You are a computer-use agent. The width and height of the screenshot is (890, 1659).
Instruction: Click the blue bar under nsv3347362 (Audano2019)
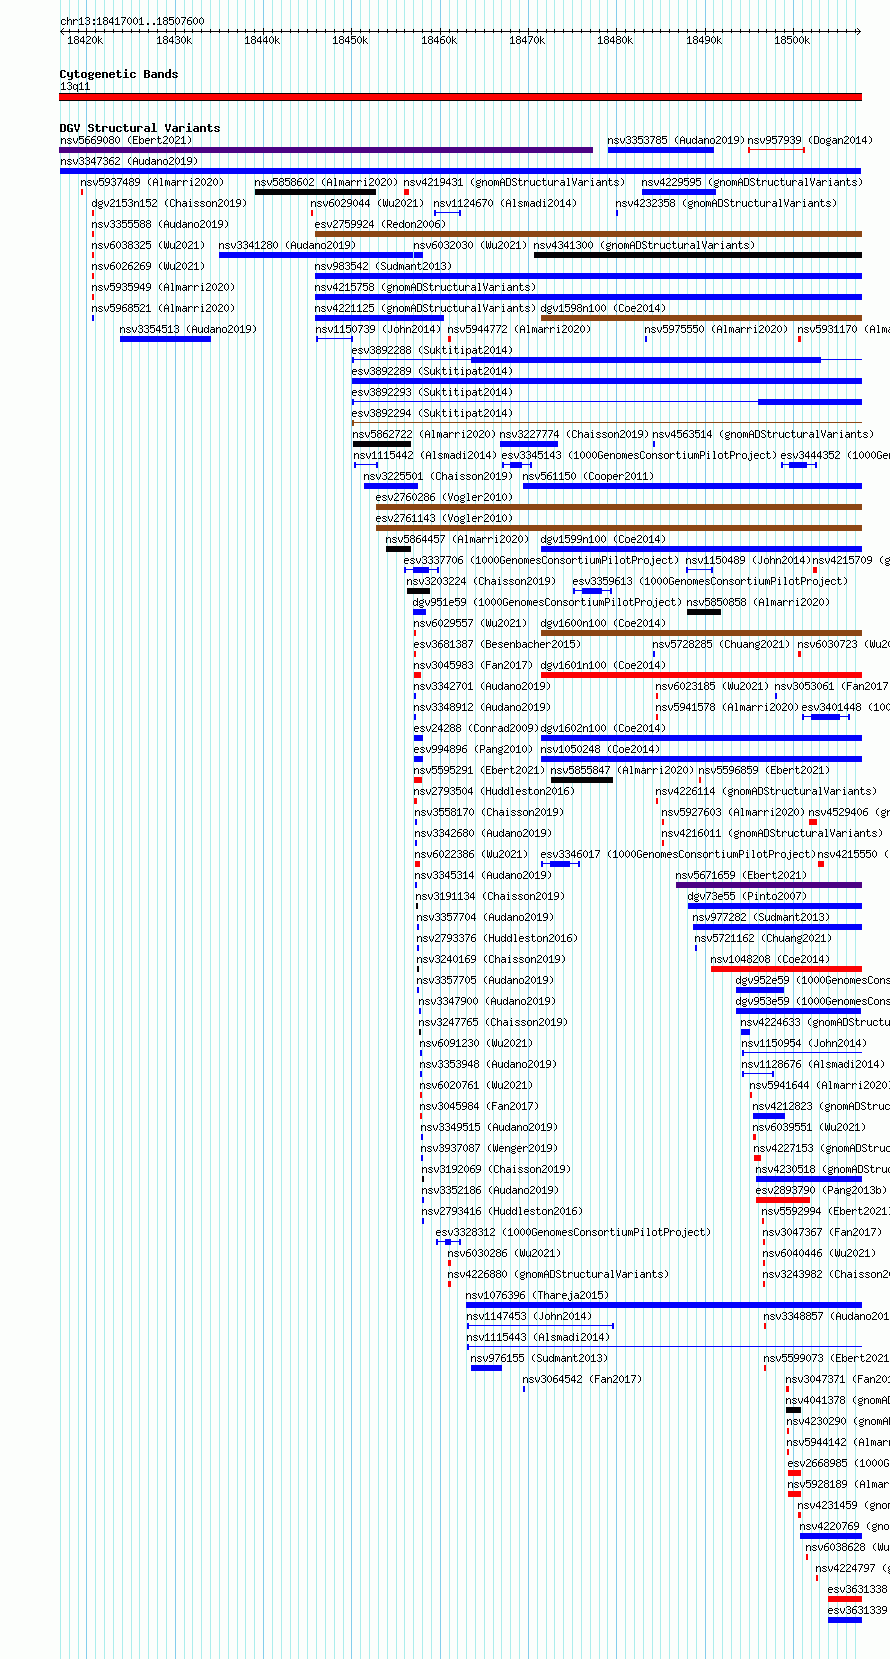460,171
